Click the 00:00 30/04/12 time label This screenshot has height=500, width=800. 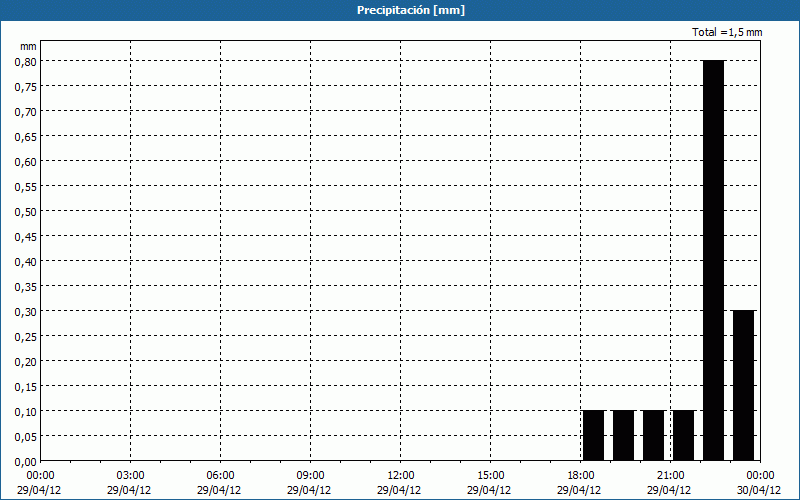click(x=760, y=483)
